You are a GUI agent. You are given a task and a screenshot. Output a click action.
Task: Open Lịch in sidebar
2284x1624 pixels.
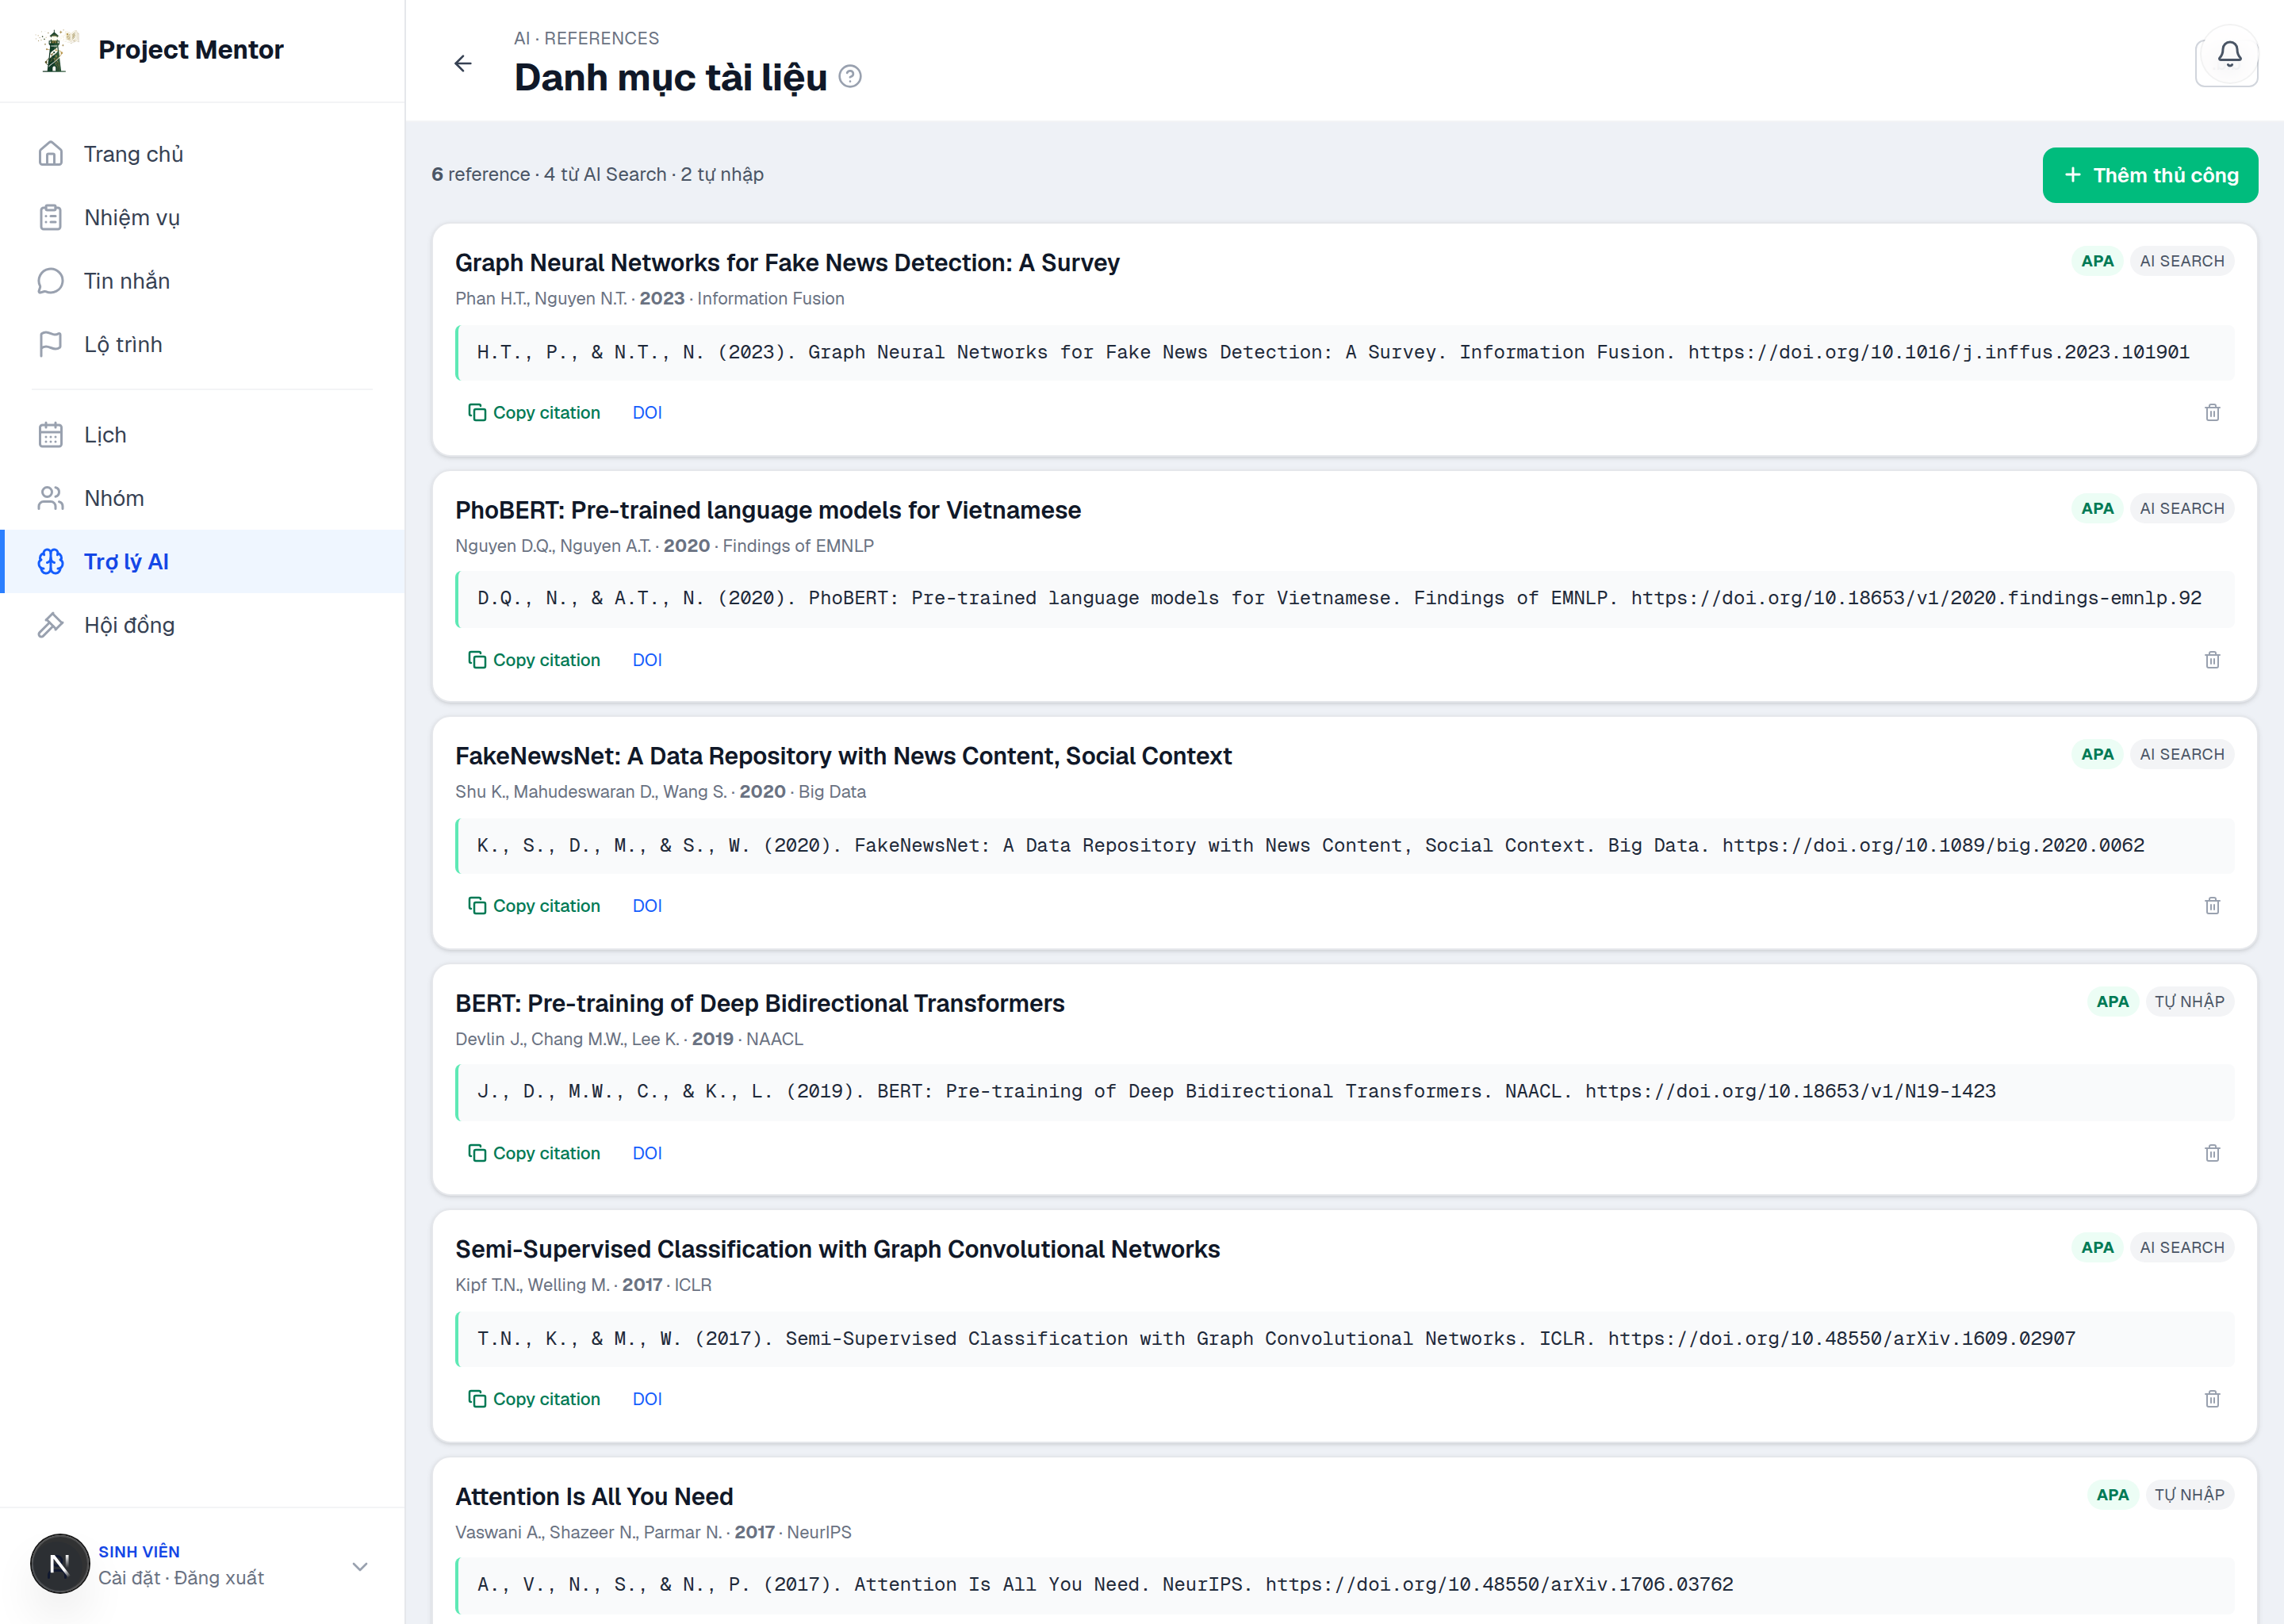(204, 435)
